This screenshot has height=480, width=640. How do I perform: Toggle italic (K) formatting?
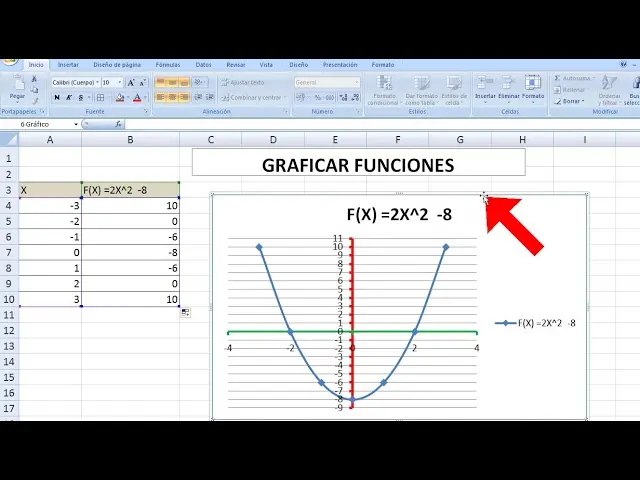tap(70, 98)
